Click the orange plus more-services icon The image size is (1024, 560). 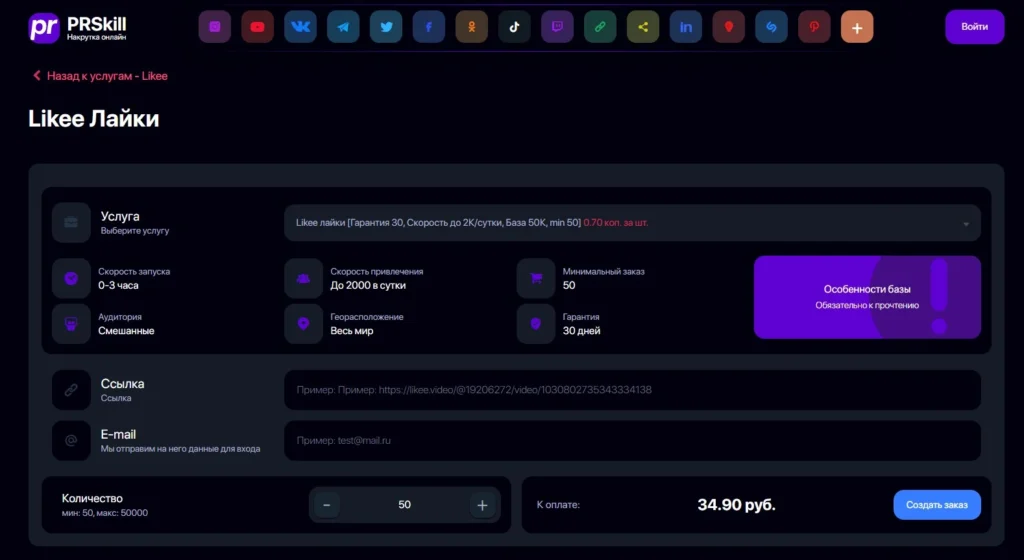coord(857,27)
